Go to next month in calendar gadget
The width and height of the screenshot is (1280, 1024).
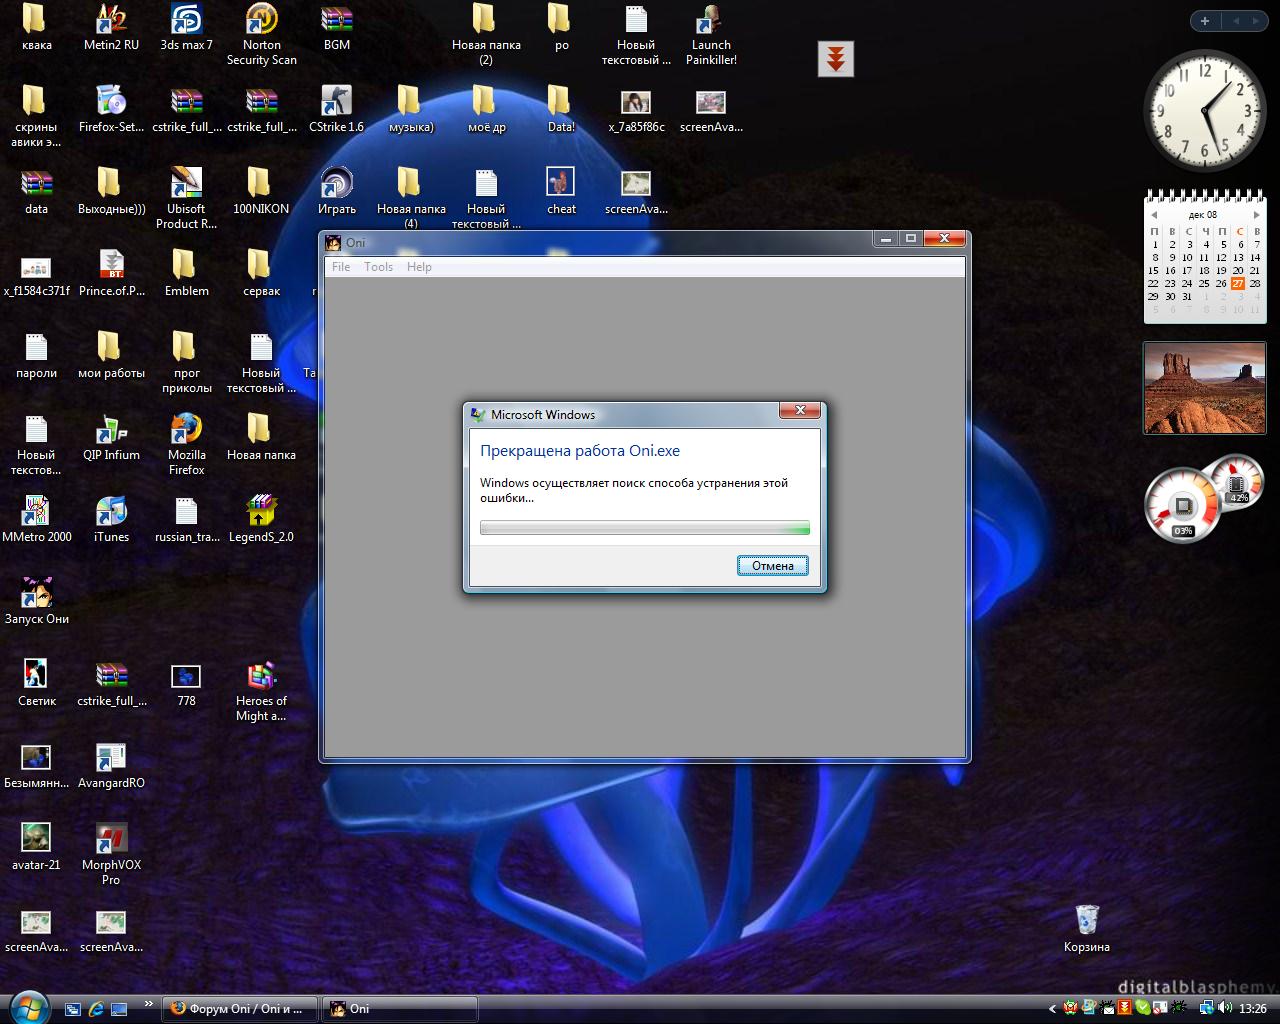(1257, 214)
